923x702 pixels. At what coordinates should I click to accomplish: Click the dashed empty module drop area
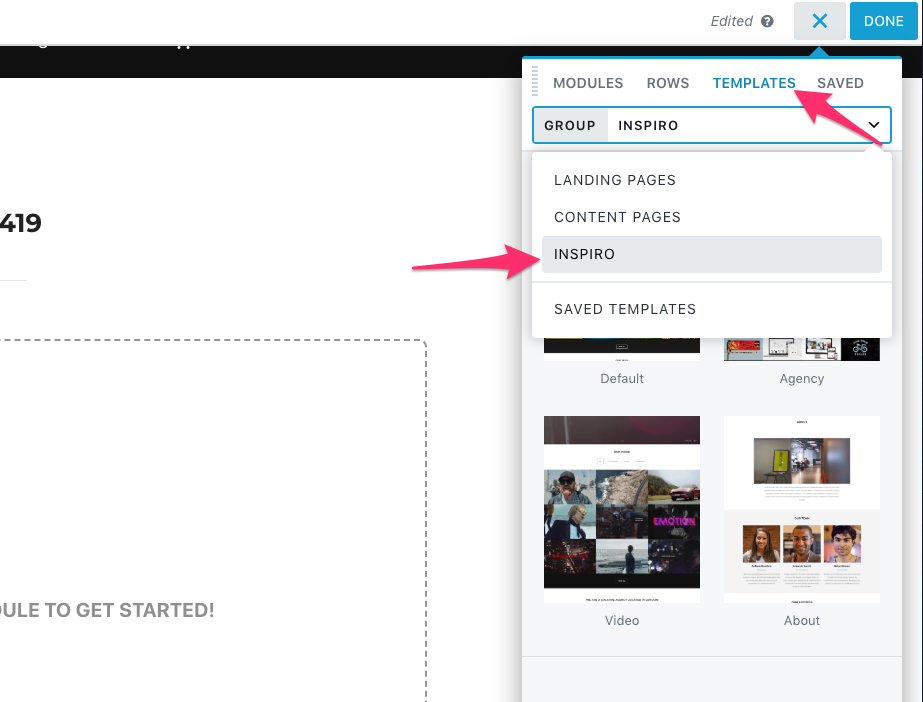click(x=212, y=520)
